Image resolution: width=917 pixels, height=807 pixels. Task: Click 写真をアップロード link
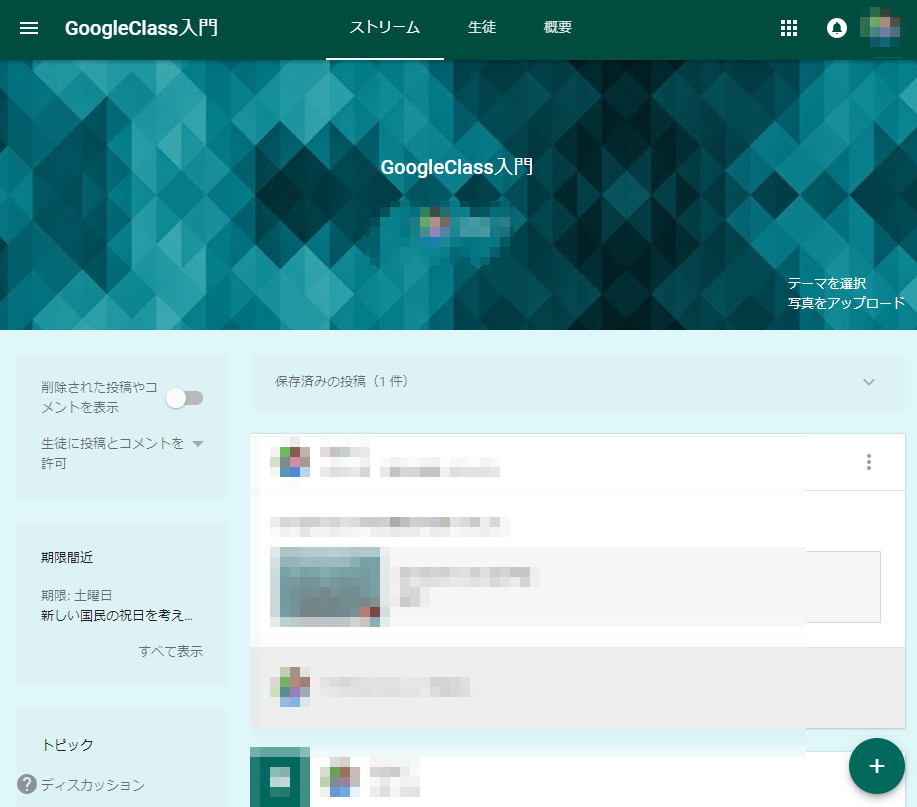pos(846,303)
